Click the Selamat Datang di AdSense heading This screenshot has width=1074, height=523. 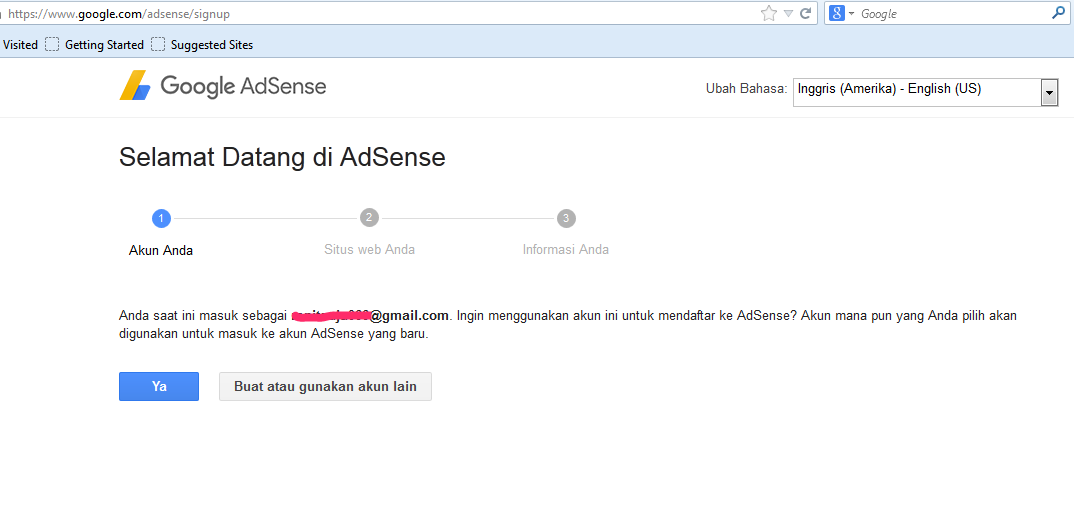[282, 157]
